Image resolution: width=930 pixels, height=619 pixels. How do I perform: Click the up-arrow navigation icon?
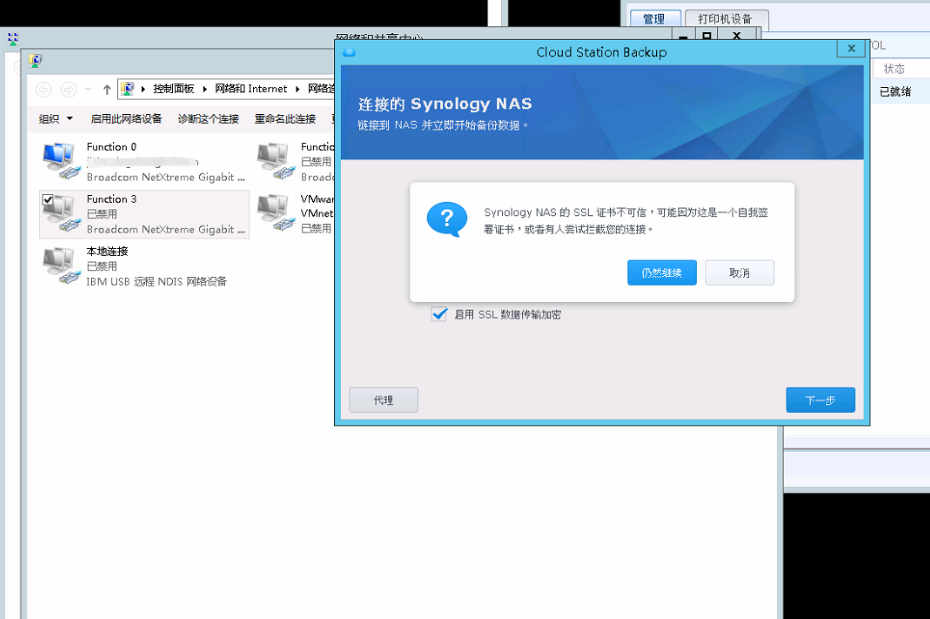point(107,89)
